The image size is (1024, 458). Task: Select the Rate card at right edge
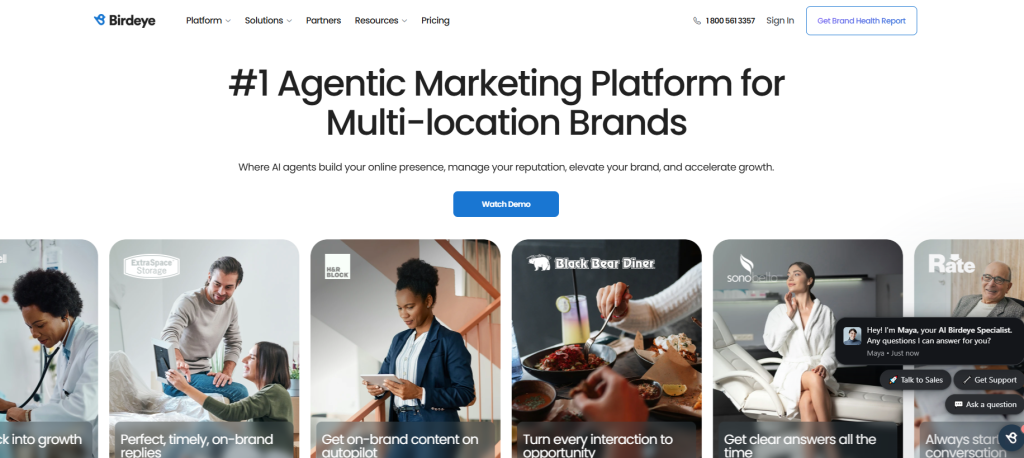click(969, 348)
